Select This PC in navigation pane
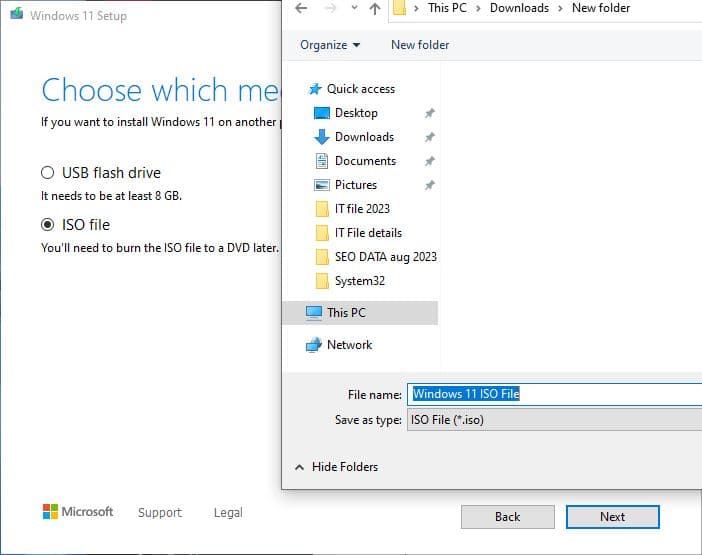 pos(346,312)
